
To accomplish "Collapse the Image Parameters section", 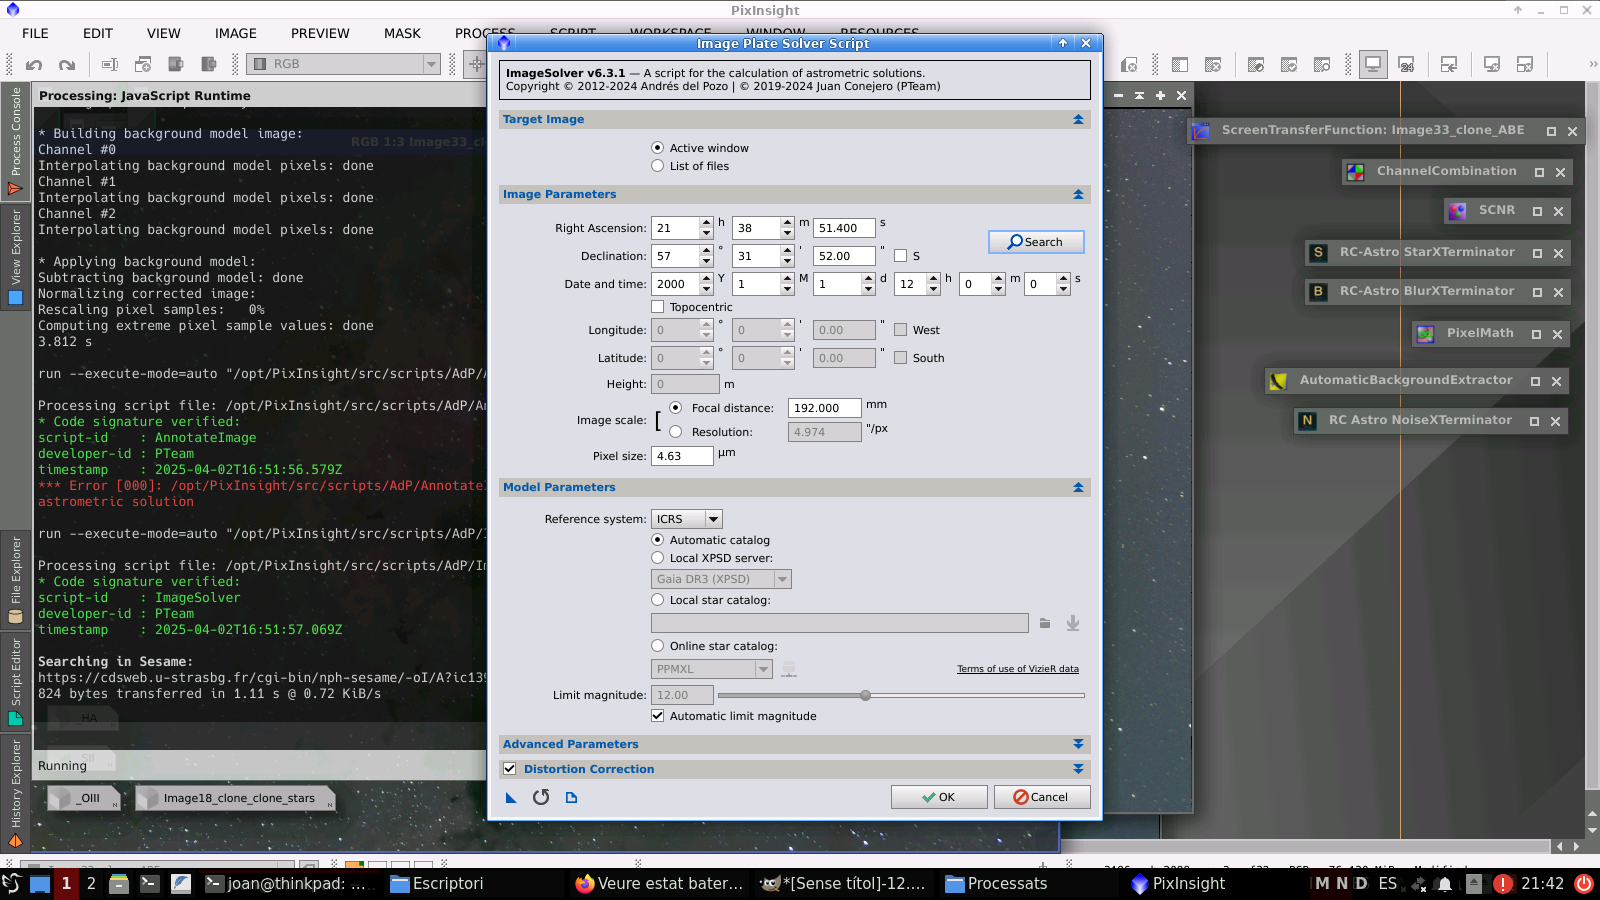I will click(1078, 195).
